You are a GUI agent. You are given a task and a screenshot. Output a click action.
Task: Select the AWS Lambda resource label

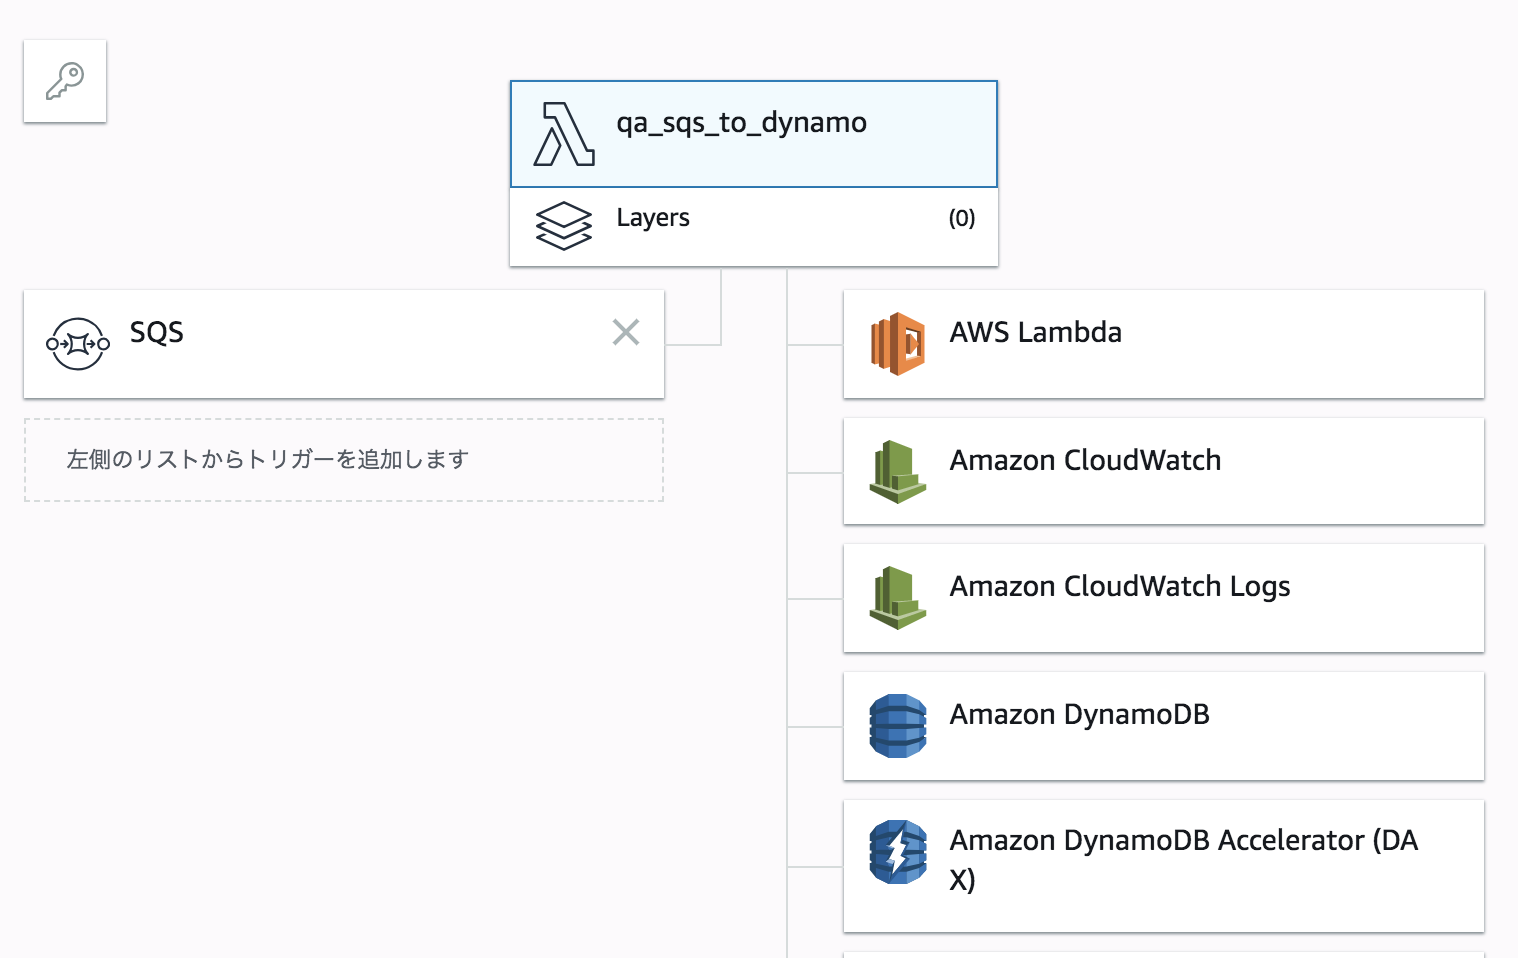[x=1036, y=332]
